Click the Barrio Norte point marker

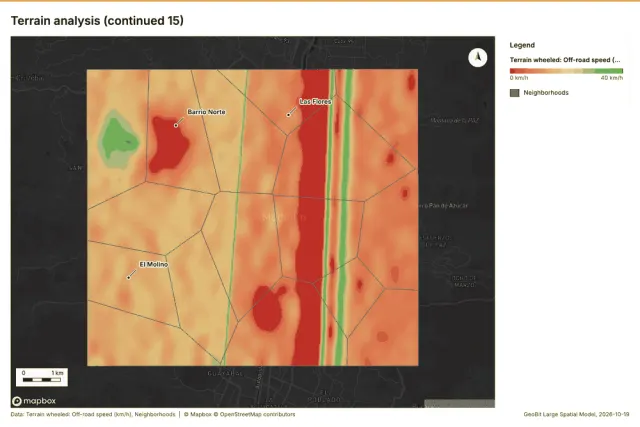click(176, 125)
